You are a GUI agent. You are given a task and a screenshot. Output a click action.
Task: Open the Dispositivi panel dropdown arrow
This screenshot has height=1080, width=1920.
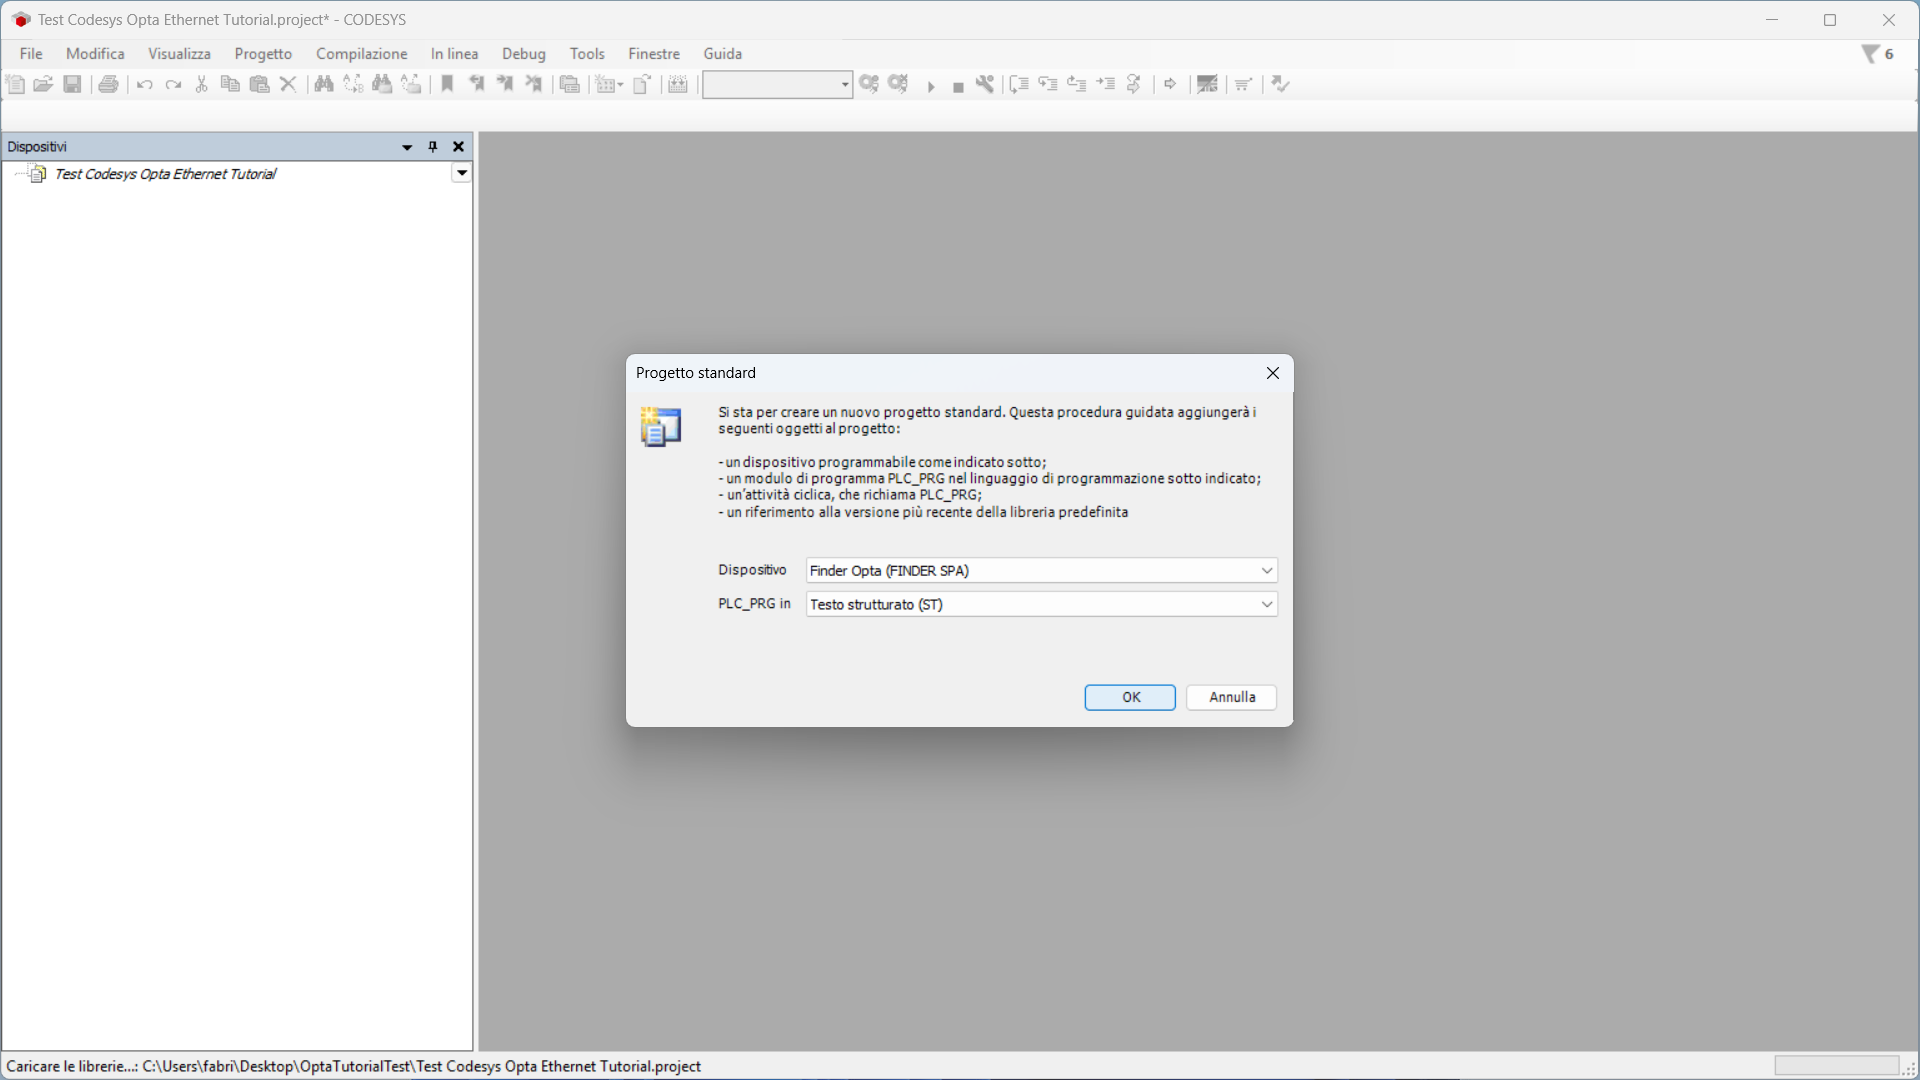pos(407,147)
